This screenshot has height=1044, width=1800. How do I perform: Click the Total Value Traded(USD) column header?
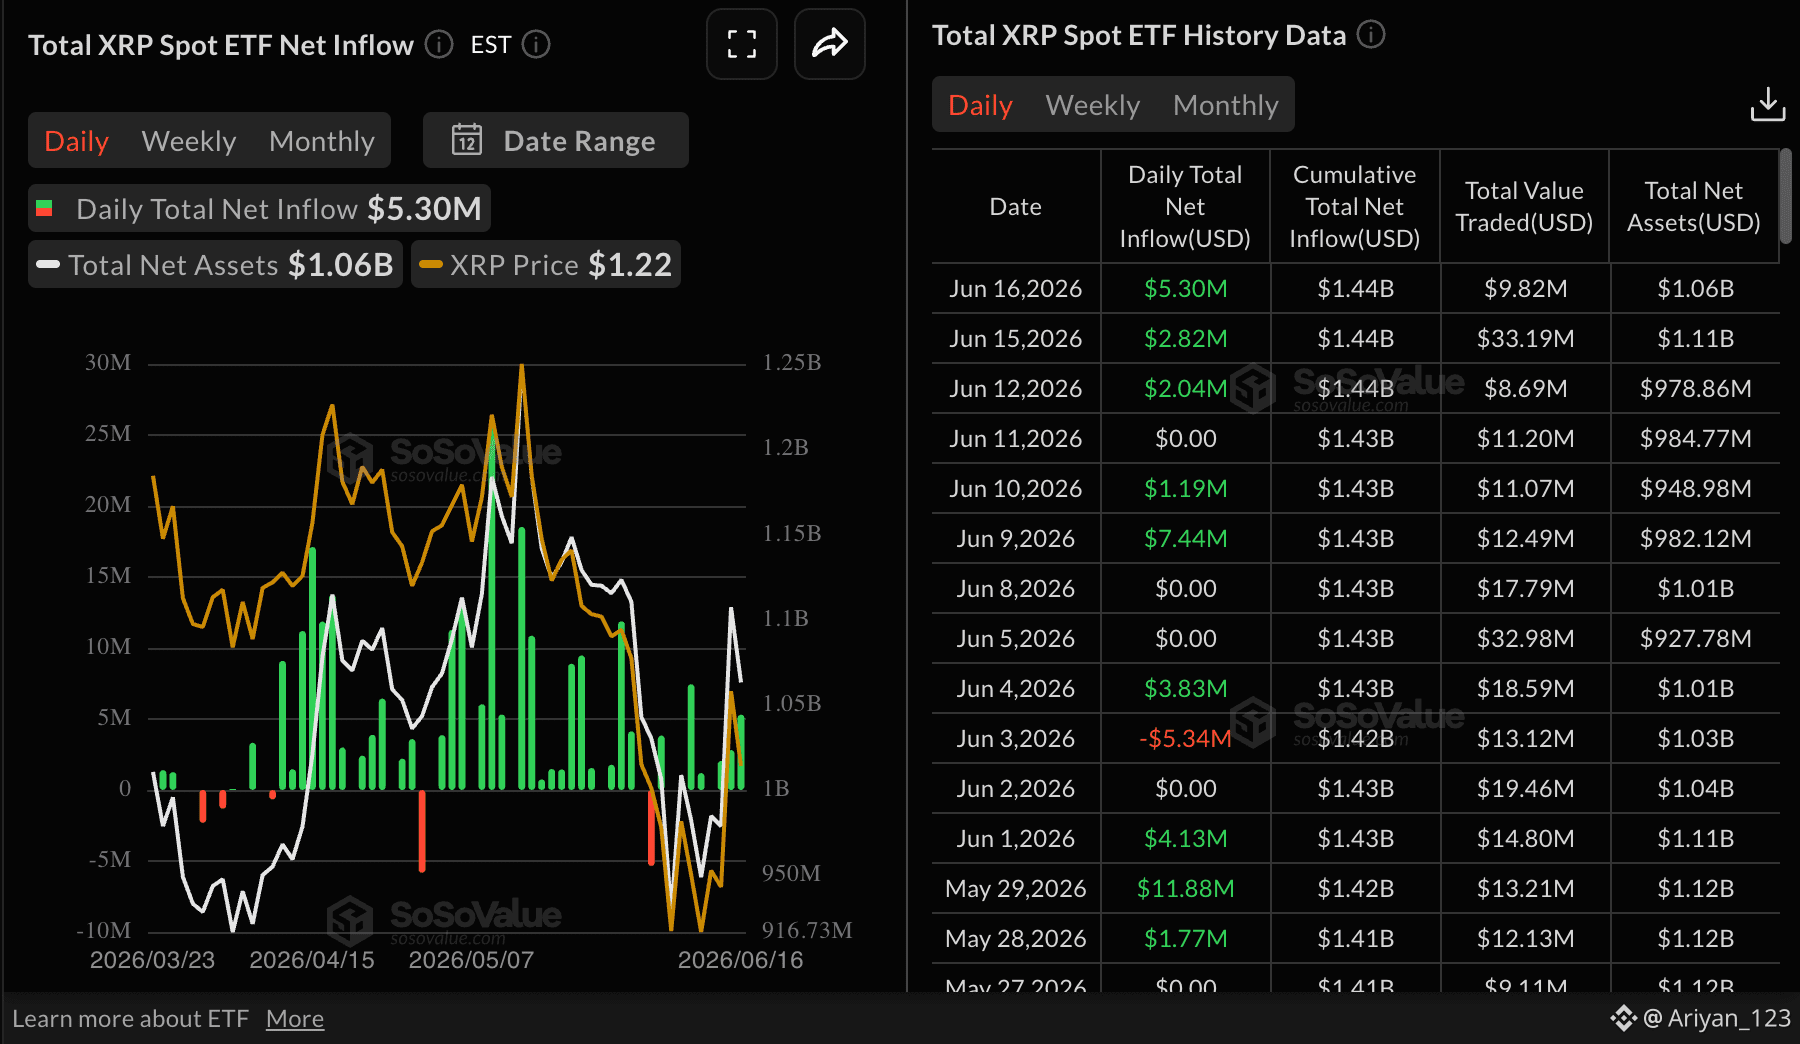coord(1524,207)
